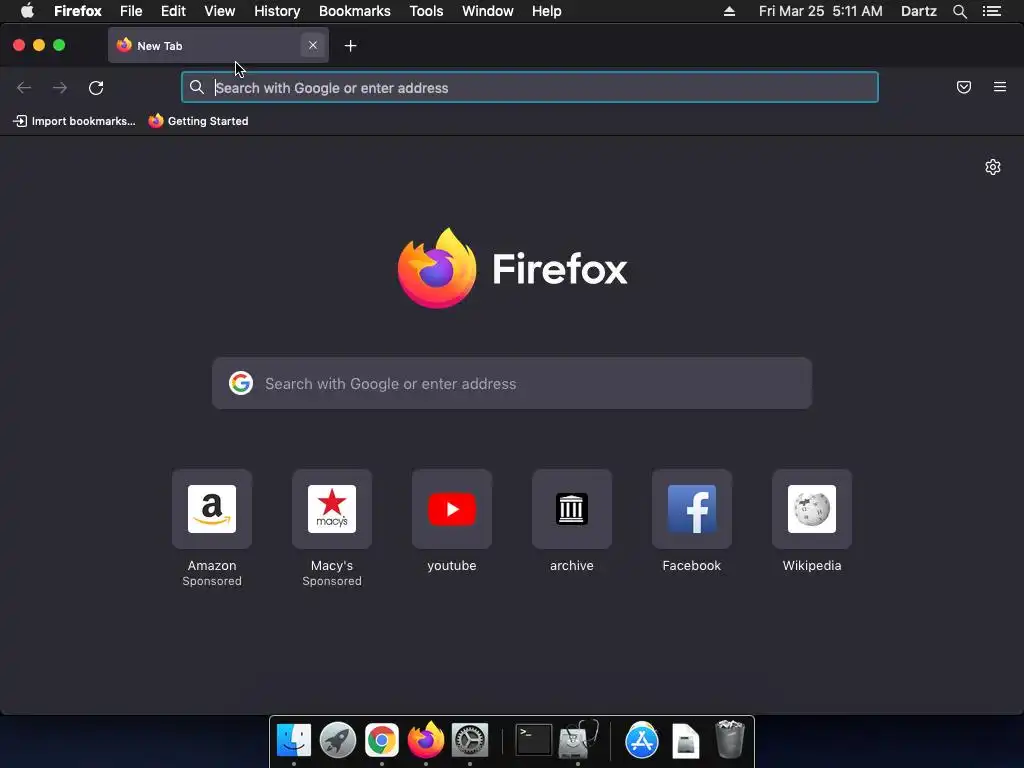The width and height of the screenshot is (1024, 768).
Task: Open App Store from the Dock
Action: coord(642,741)
